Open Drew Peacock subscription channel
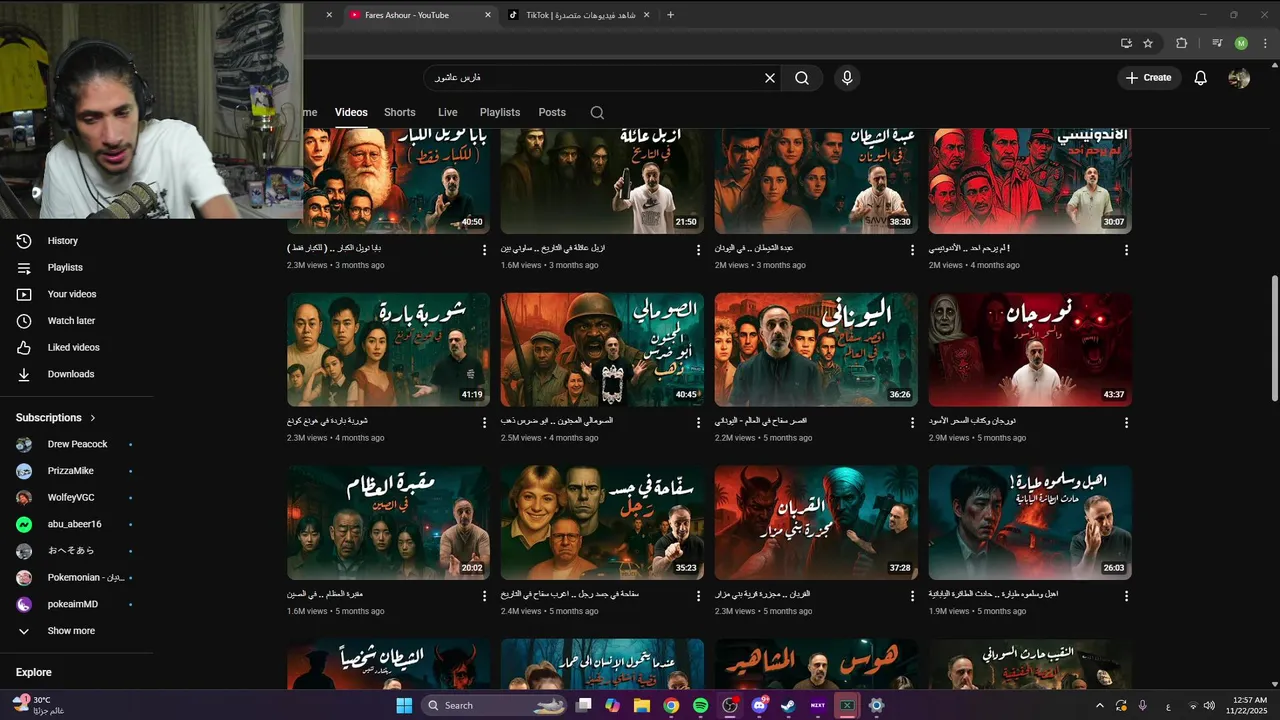 point(78,444)
